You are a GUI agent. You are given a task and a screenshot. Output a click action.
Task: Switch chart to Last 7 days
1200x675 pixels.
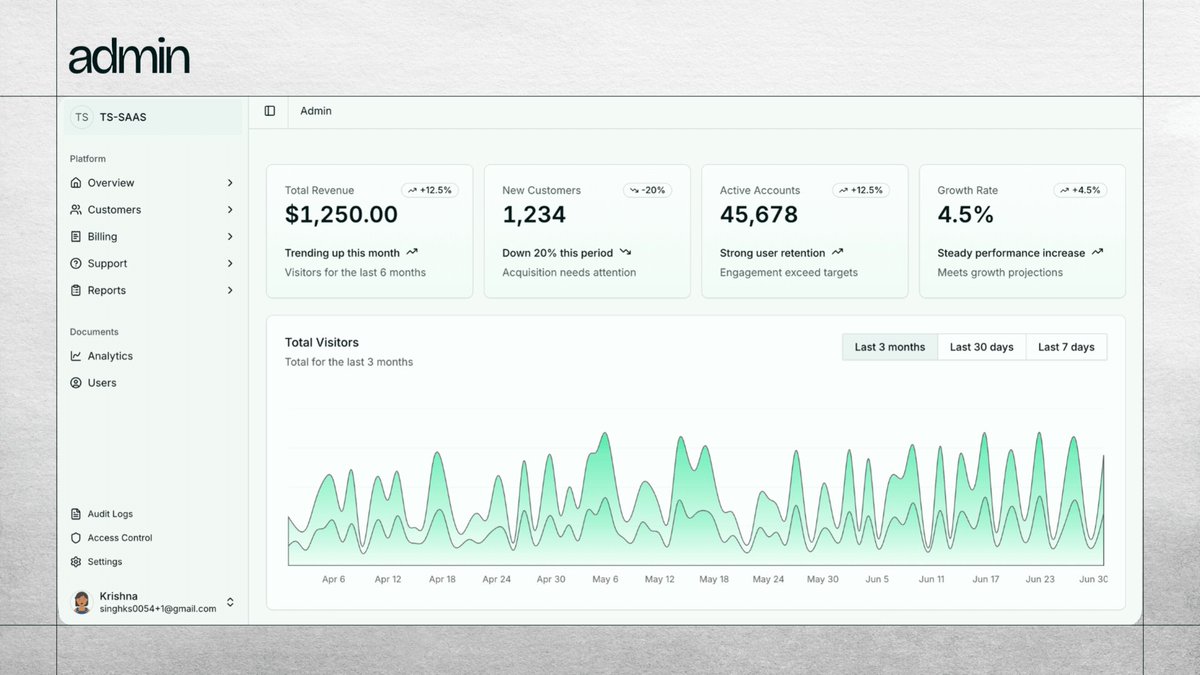coord(1066,347)
